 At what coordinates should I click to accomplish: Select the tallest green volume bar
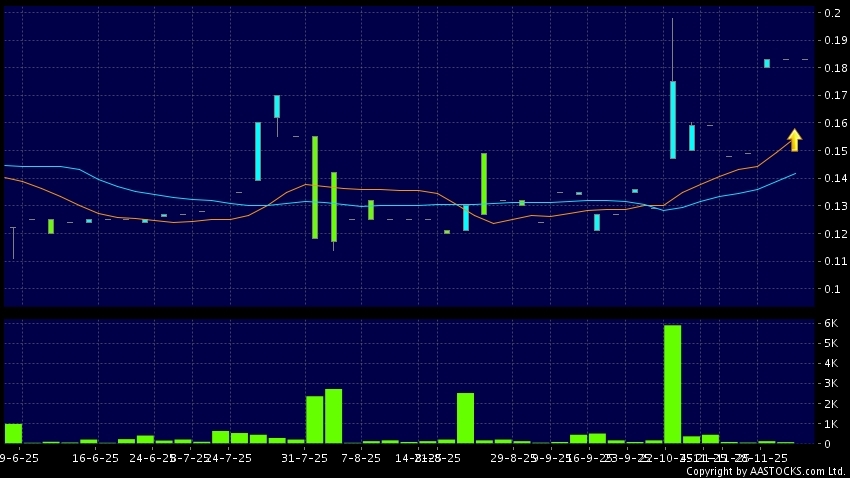[672, 384]
